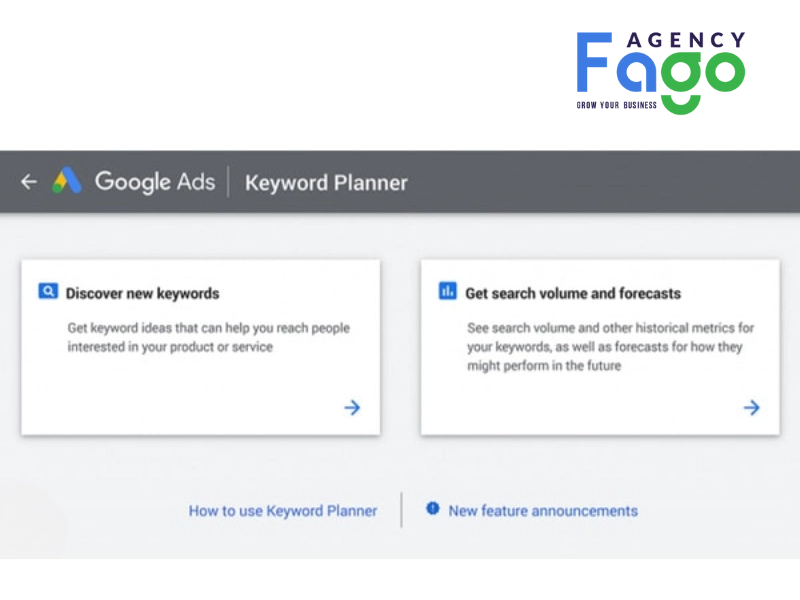
Task: Open New feature announcements
Action: pos(543,510)
